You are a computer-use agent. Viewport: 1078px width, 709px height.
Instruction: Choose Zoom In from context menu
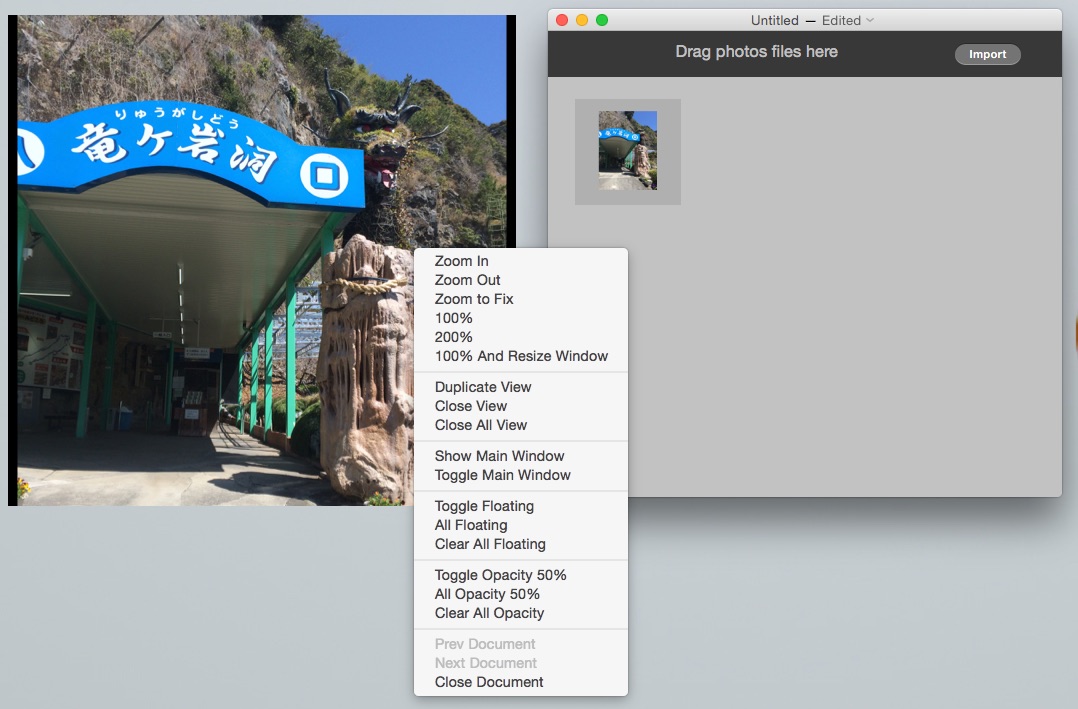(x=520, y=261)
